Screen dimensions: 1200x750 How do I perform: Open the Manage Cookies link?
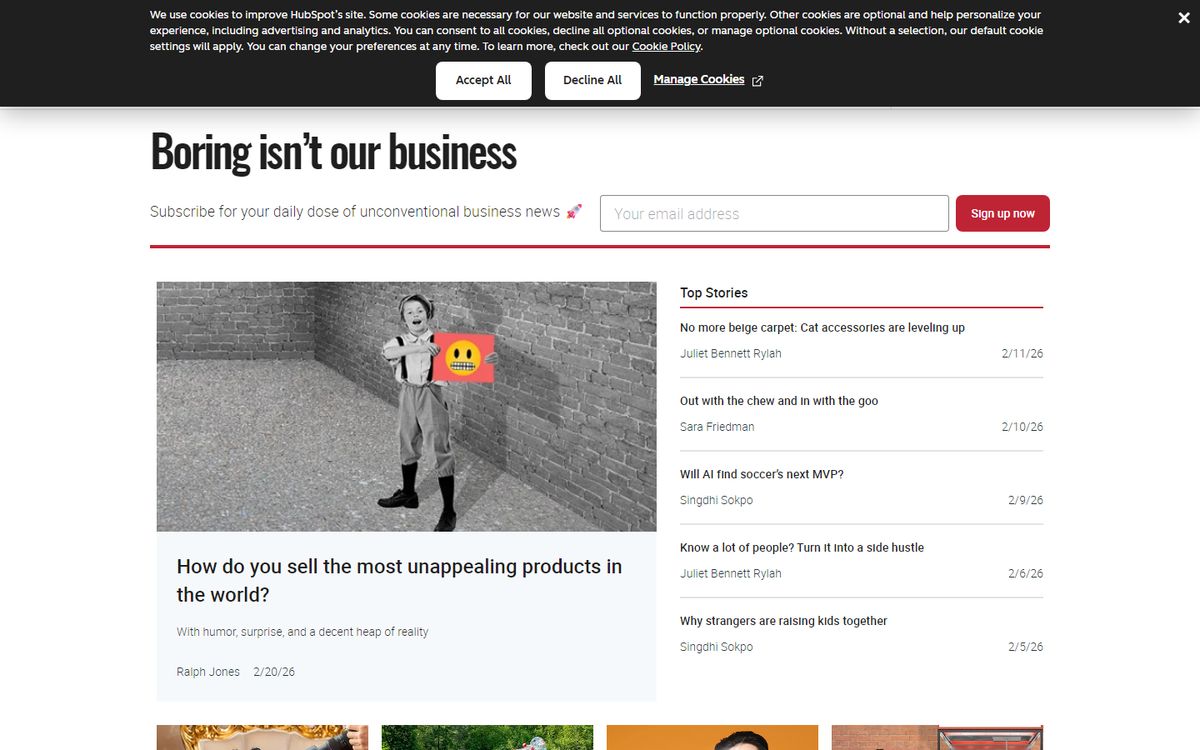point(698,80)
